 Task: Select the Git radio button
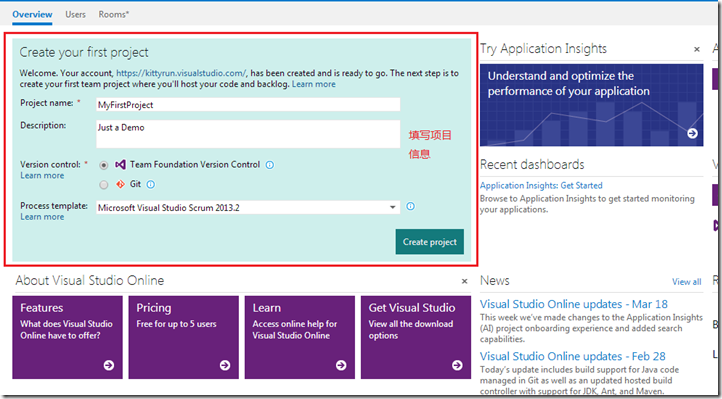104,185
